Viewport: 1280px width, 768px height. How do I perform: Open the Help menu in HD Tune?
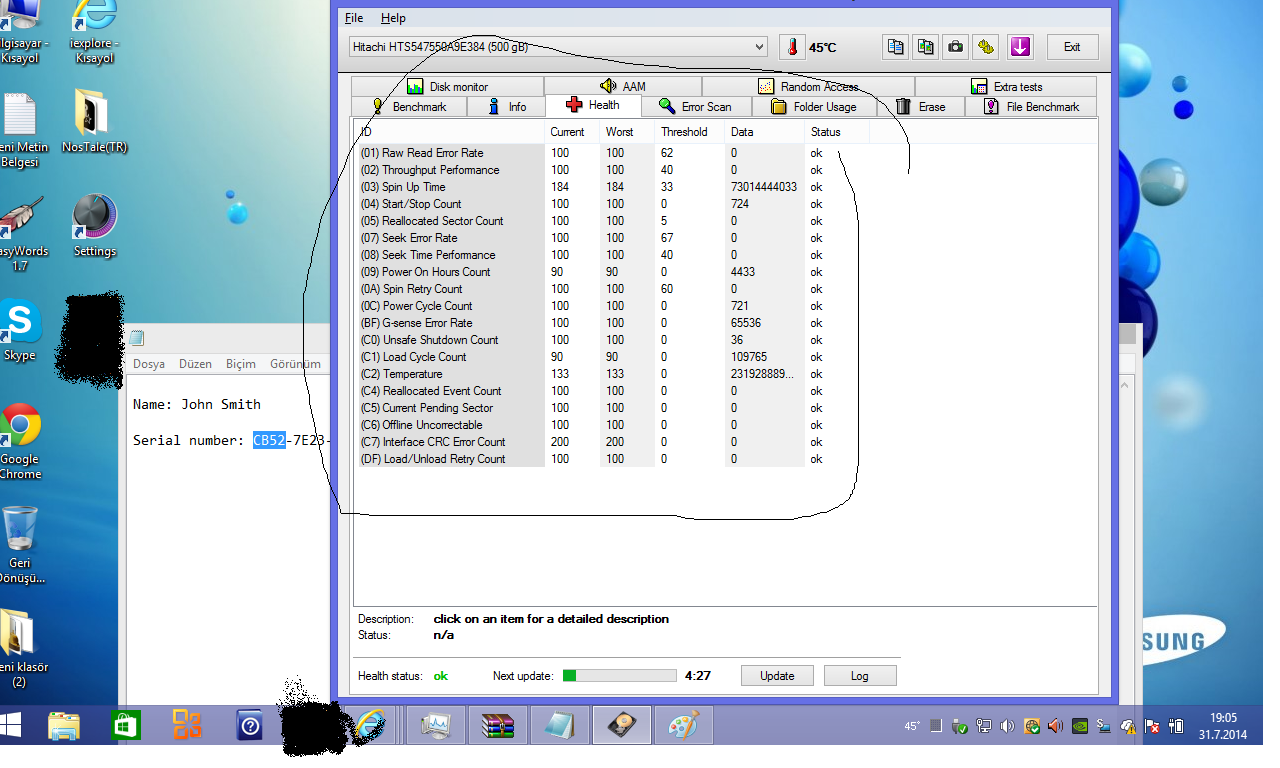click(393, 18)
